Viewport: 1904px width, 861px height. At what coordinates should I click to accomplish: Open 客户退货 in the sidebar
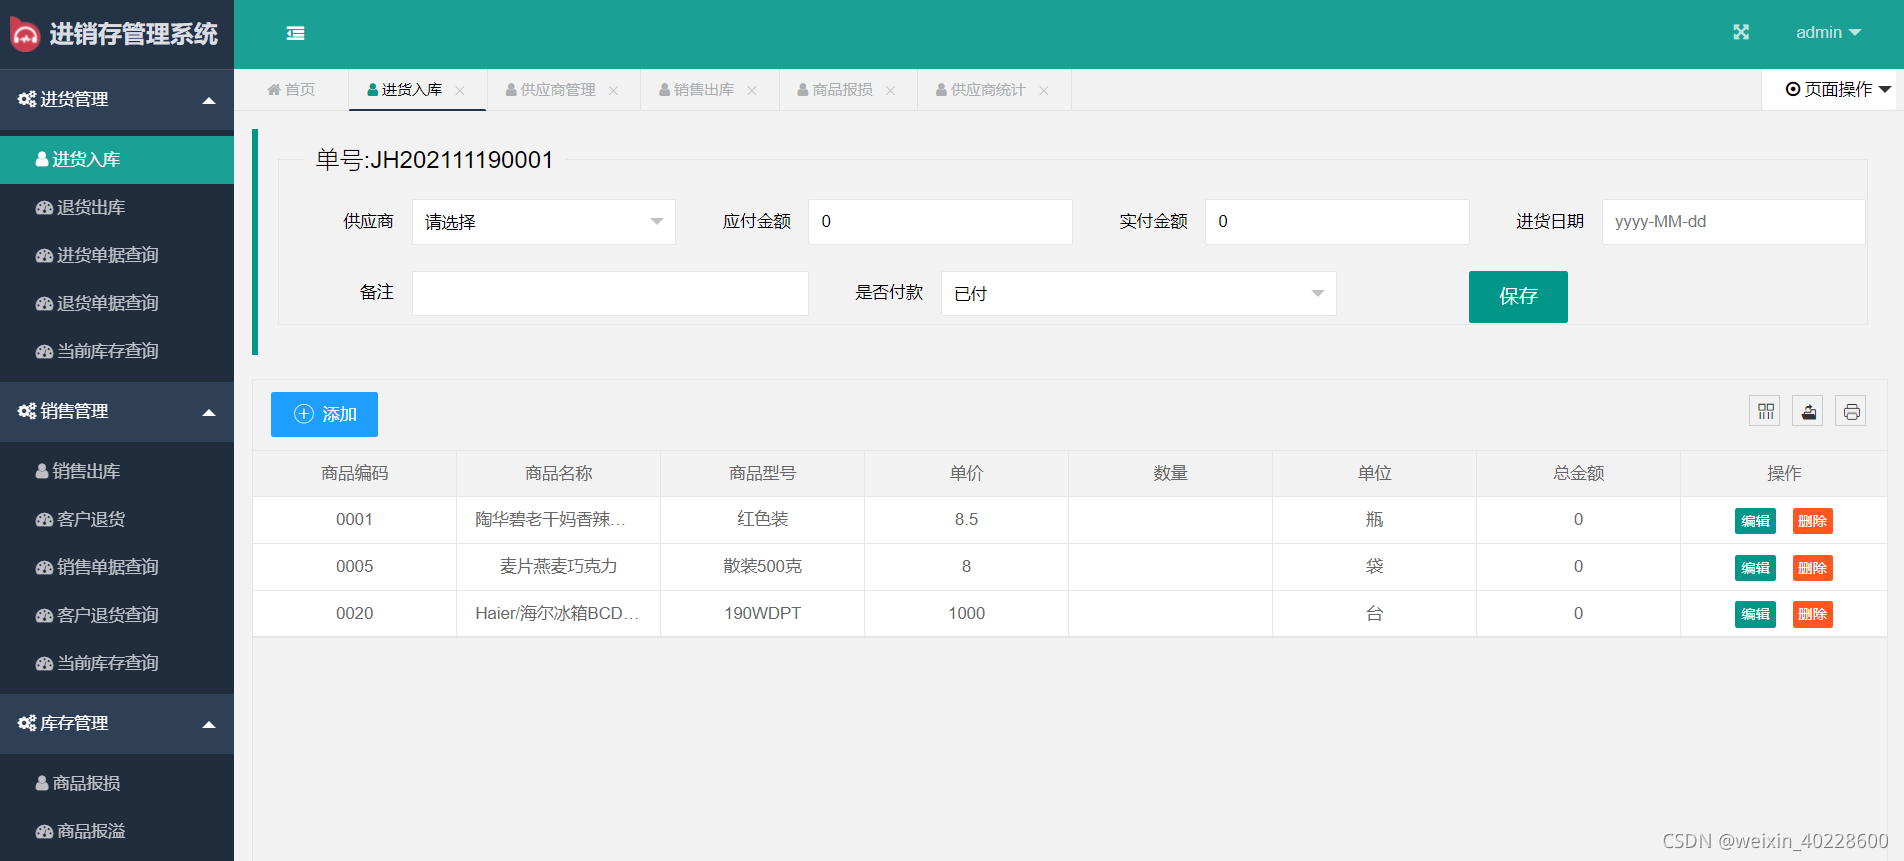117,519
